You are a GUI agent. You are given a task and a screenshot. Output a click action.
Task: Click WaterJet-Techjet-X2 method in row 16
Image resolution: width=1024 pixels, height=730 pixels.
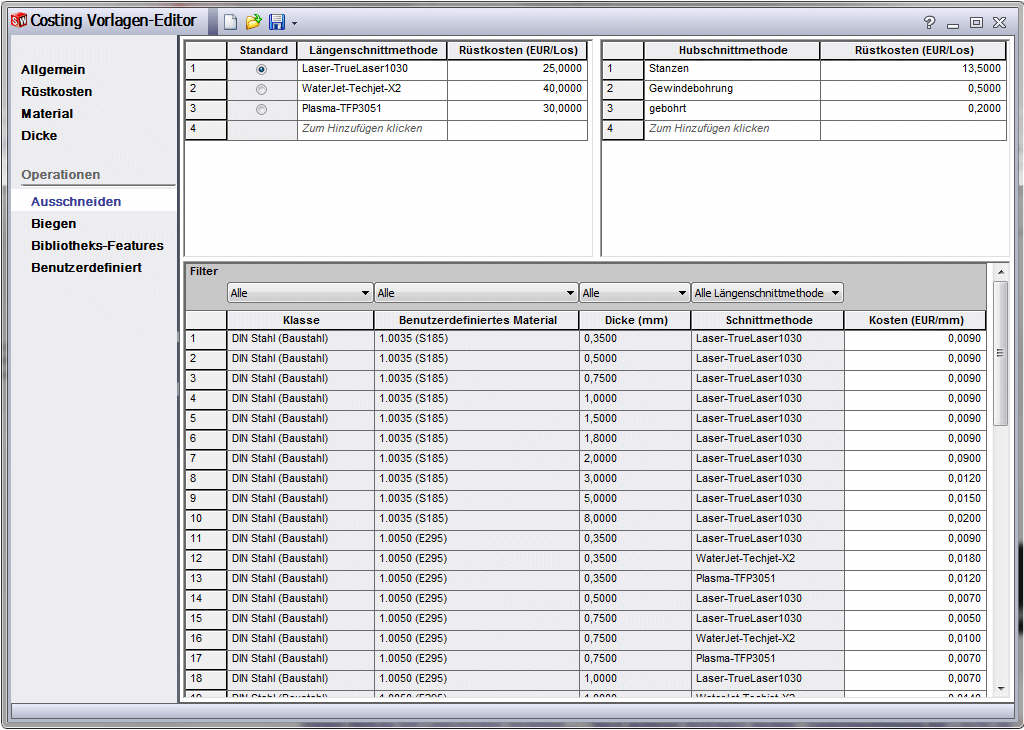point(768,639)
